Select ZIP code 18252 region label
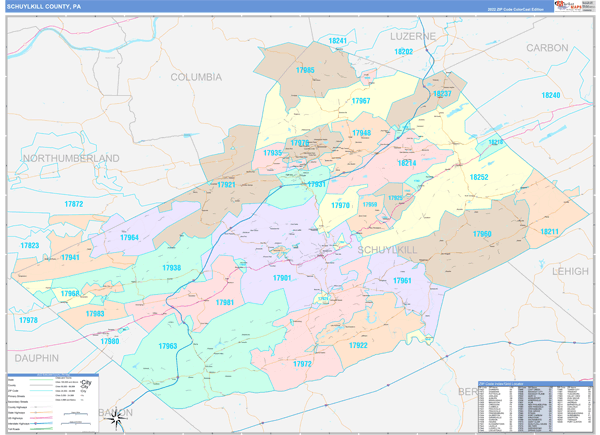 pos(479,177)
